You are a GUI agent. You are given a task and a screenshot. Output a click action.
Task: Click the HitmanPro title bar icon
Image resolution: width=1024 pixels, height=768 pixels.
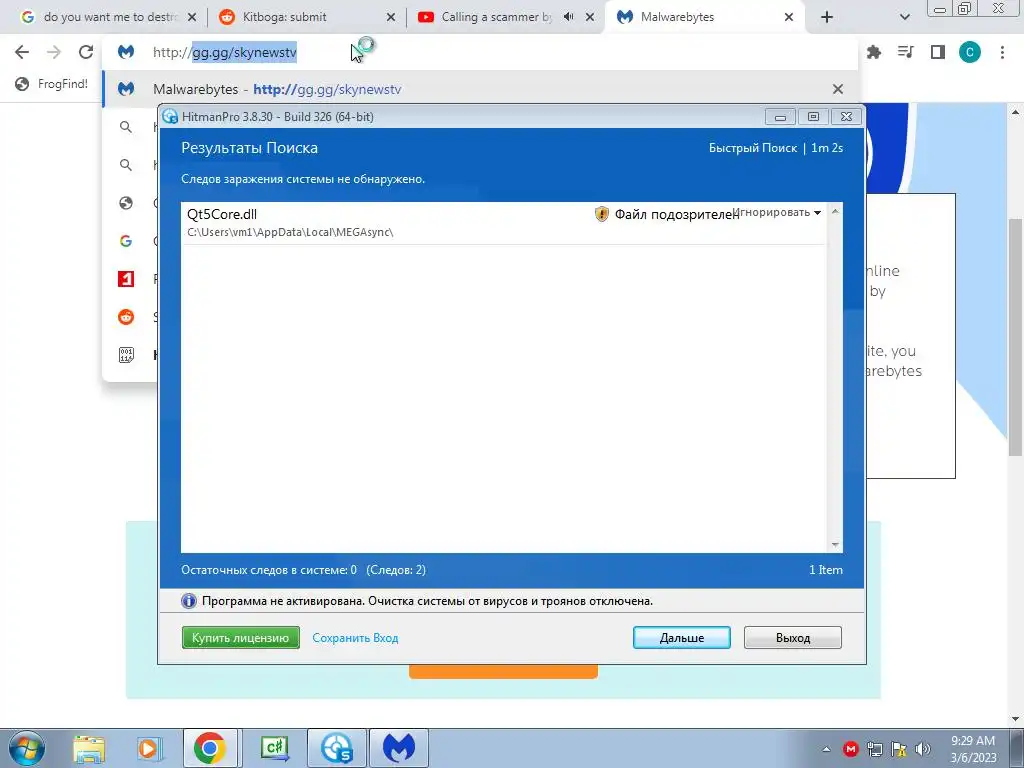coord(170,116)
